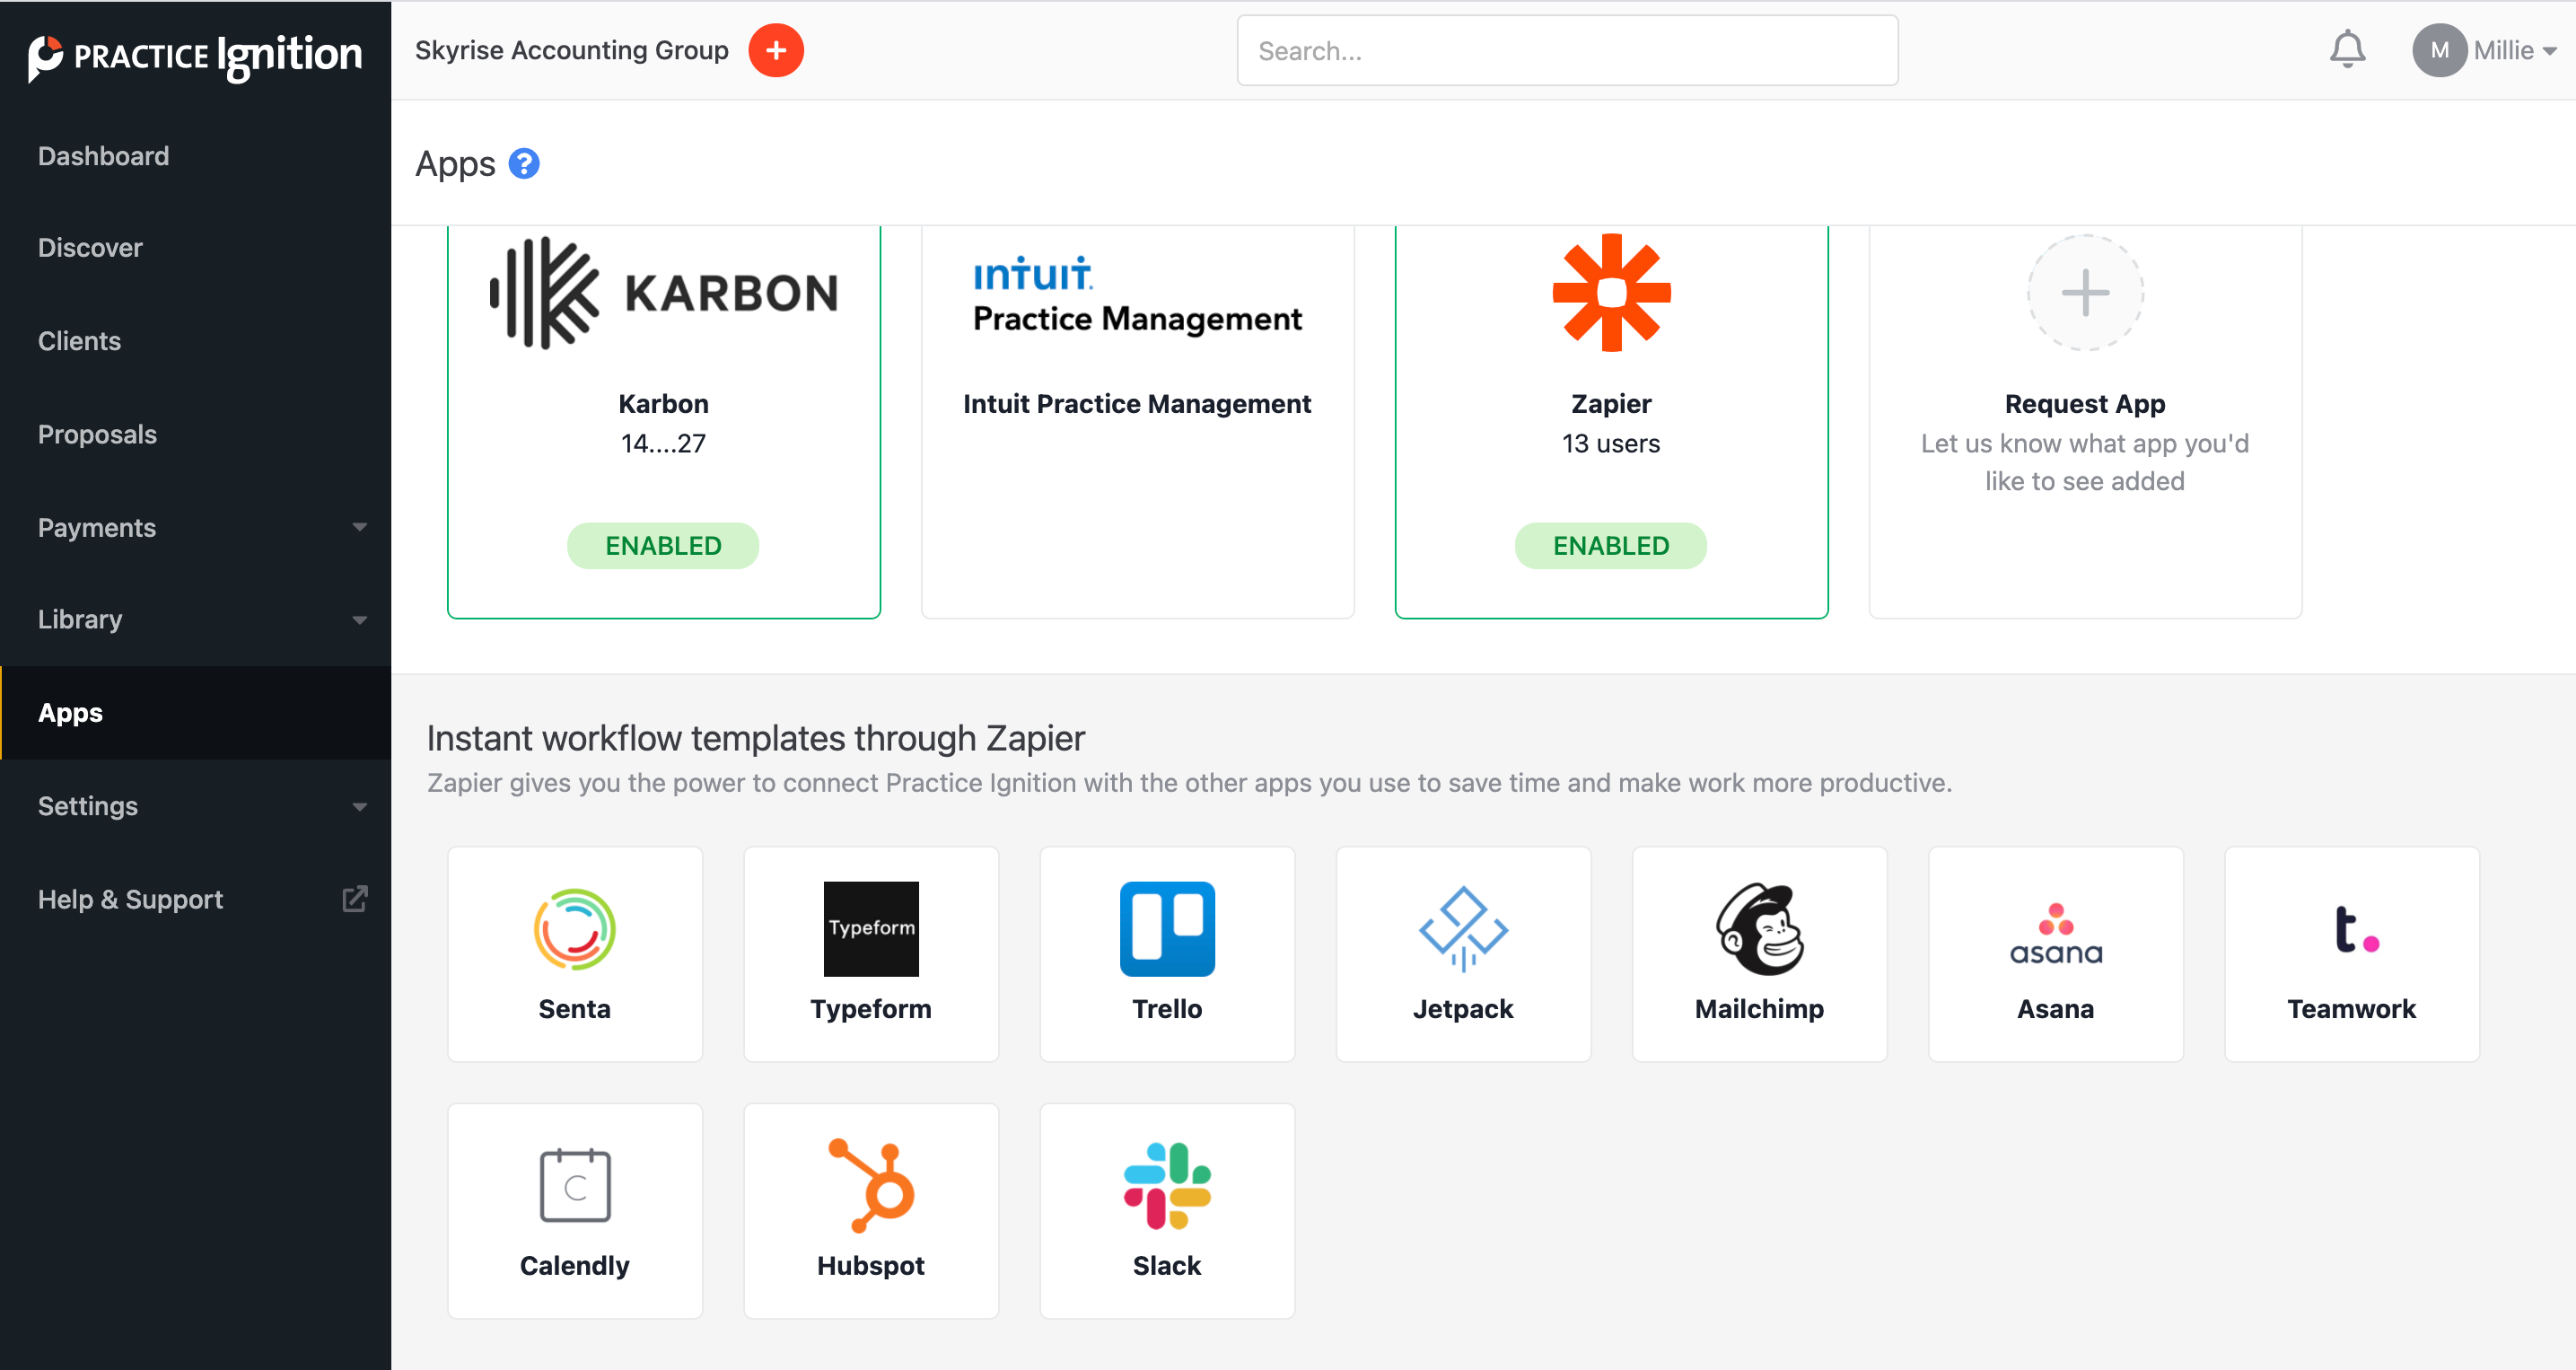Screen dimensions: 2576x1370
Task: Open the notifications bell
Action: [x=2347, y=50]
